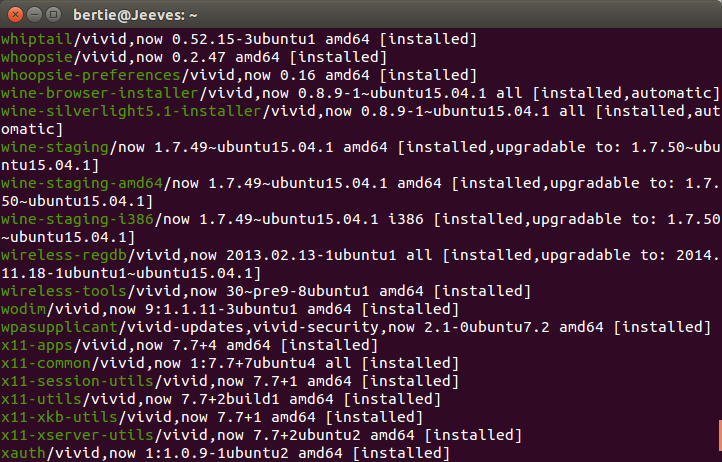
Task: Click version 0.16 on whoopsie-preferences line
Action: tap(297, 75)
